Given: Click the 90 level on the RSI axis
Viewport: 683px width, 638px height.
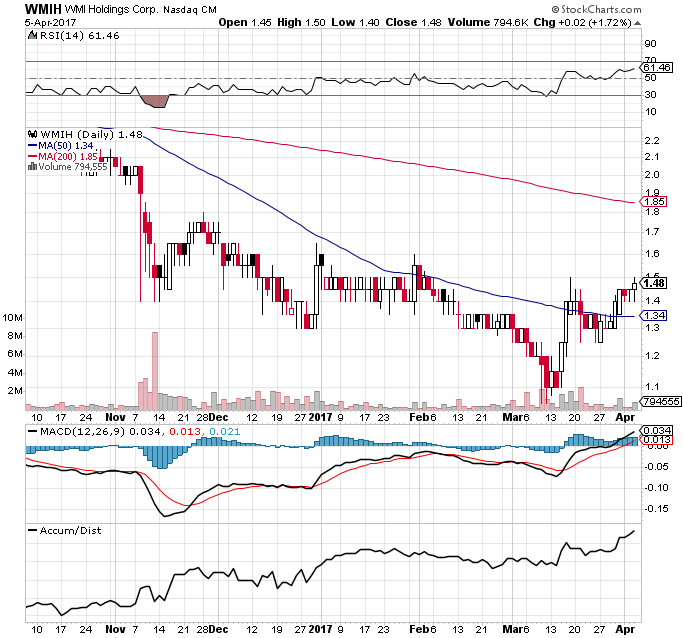Looking at the screenshot, I should tap(650, 44).
